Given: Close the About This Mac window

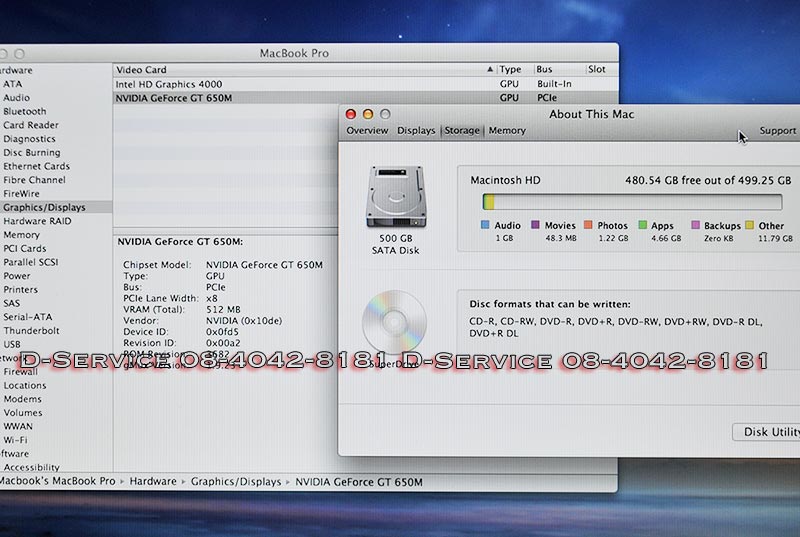Looking at the screenshot, I should (351, 114).
